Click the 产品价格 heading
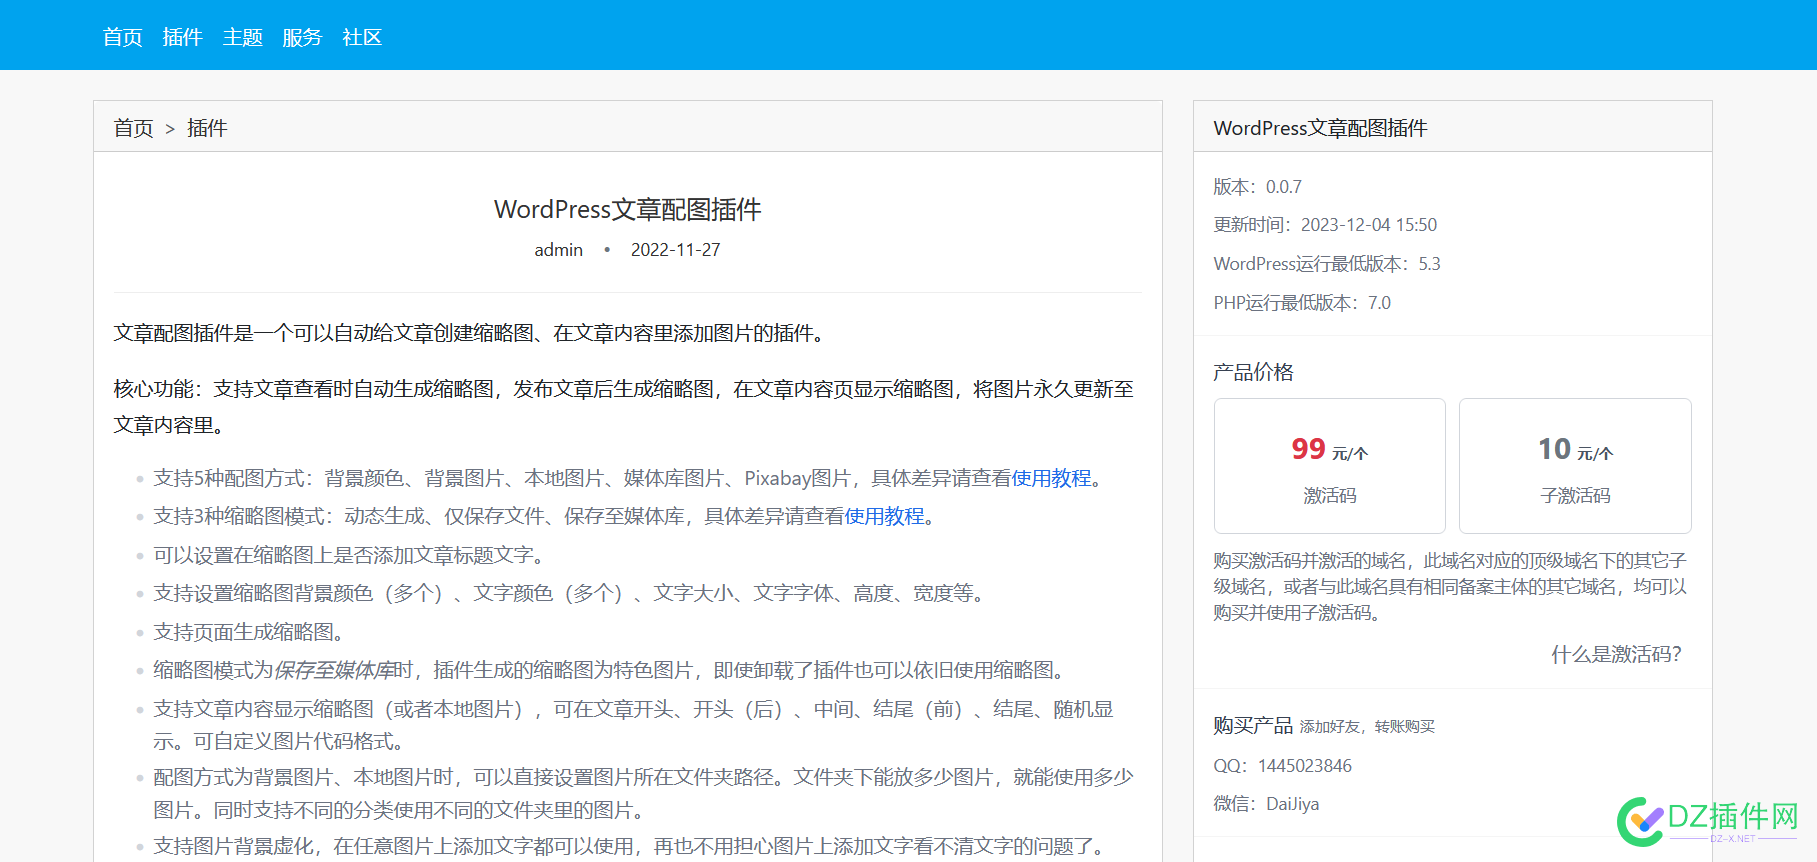 [1253, 372]
